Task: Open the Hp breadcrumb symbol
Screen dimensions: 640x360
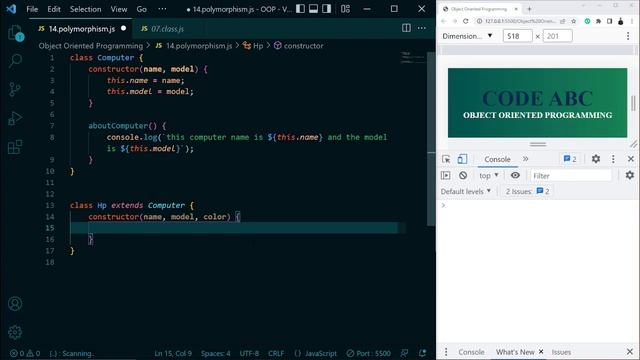Action: pyautogui.click(x=253, y=46)
